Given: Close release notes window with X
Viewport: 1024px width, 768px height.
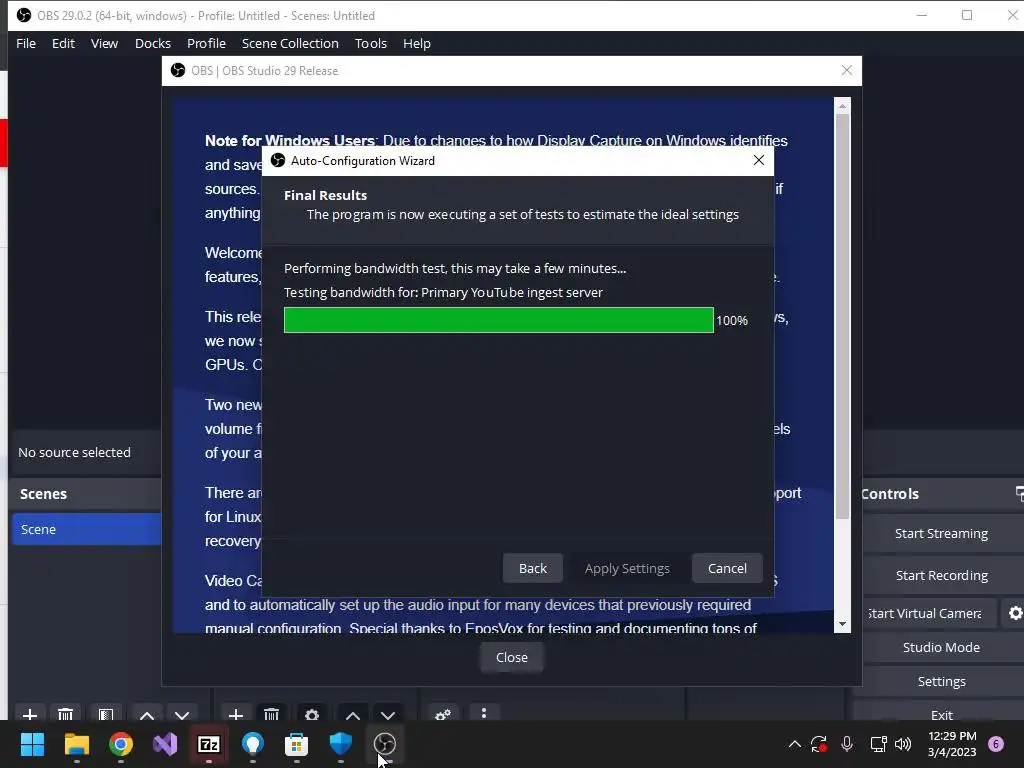Looking at the screenshot, I should pos(846,70).
